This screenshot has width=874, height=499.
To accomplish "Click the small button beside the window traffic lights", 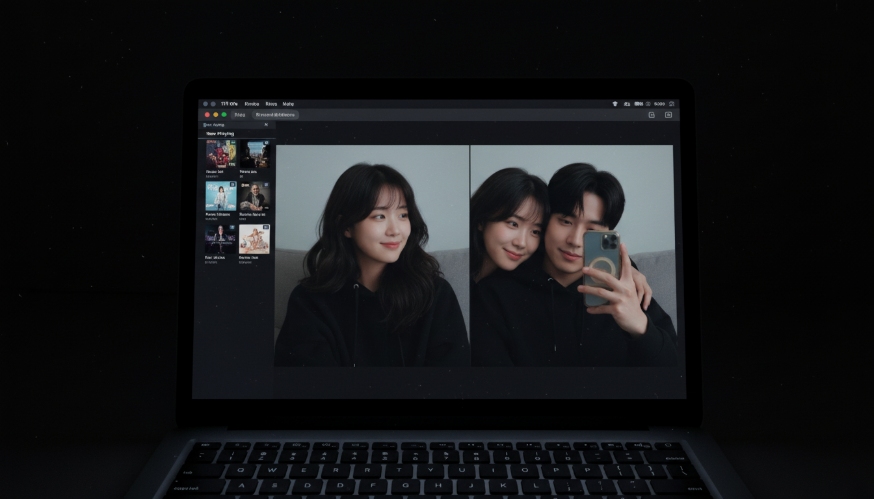I will (239, 115).
